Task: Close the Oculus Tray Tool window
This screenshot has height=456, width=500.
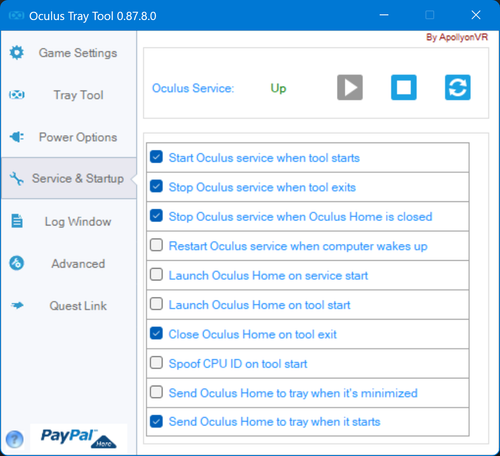Action: (x=476, y=15)
